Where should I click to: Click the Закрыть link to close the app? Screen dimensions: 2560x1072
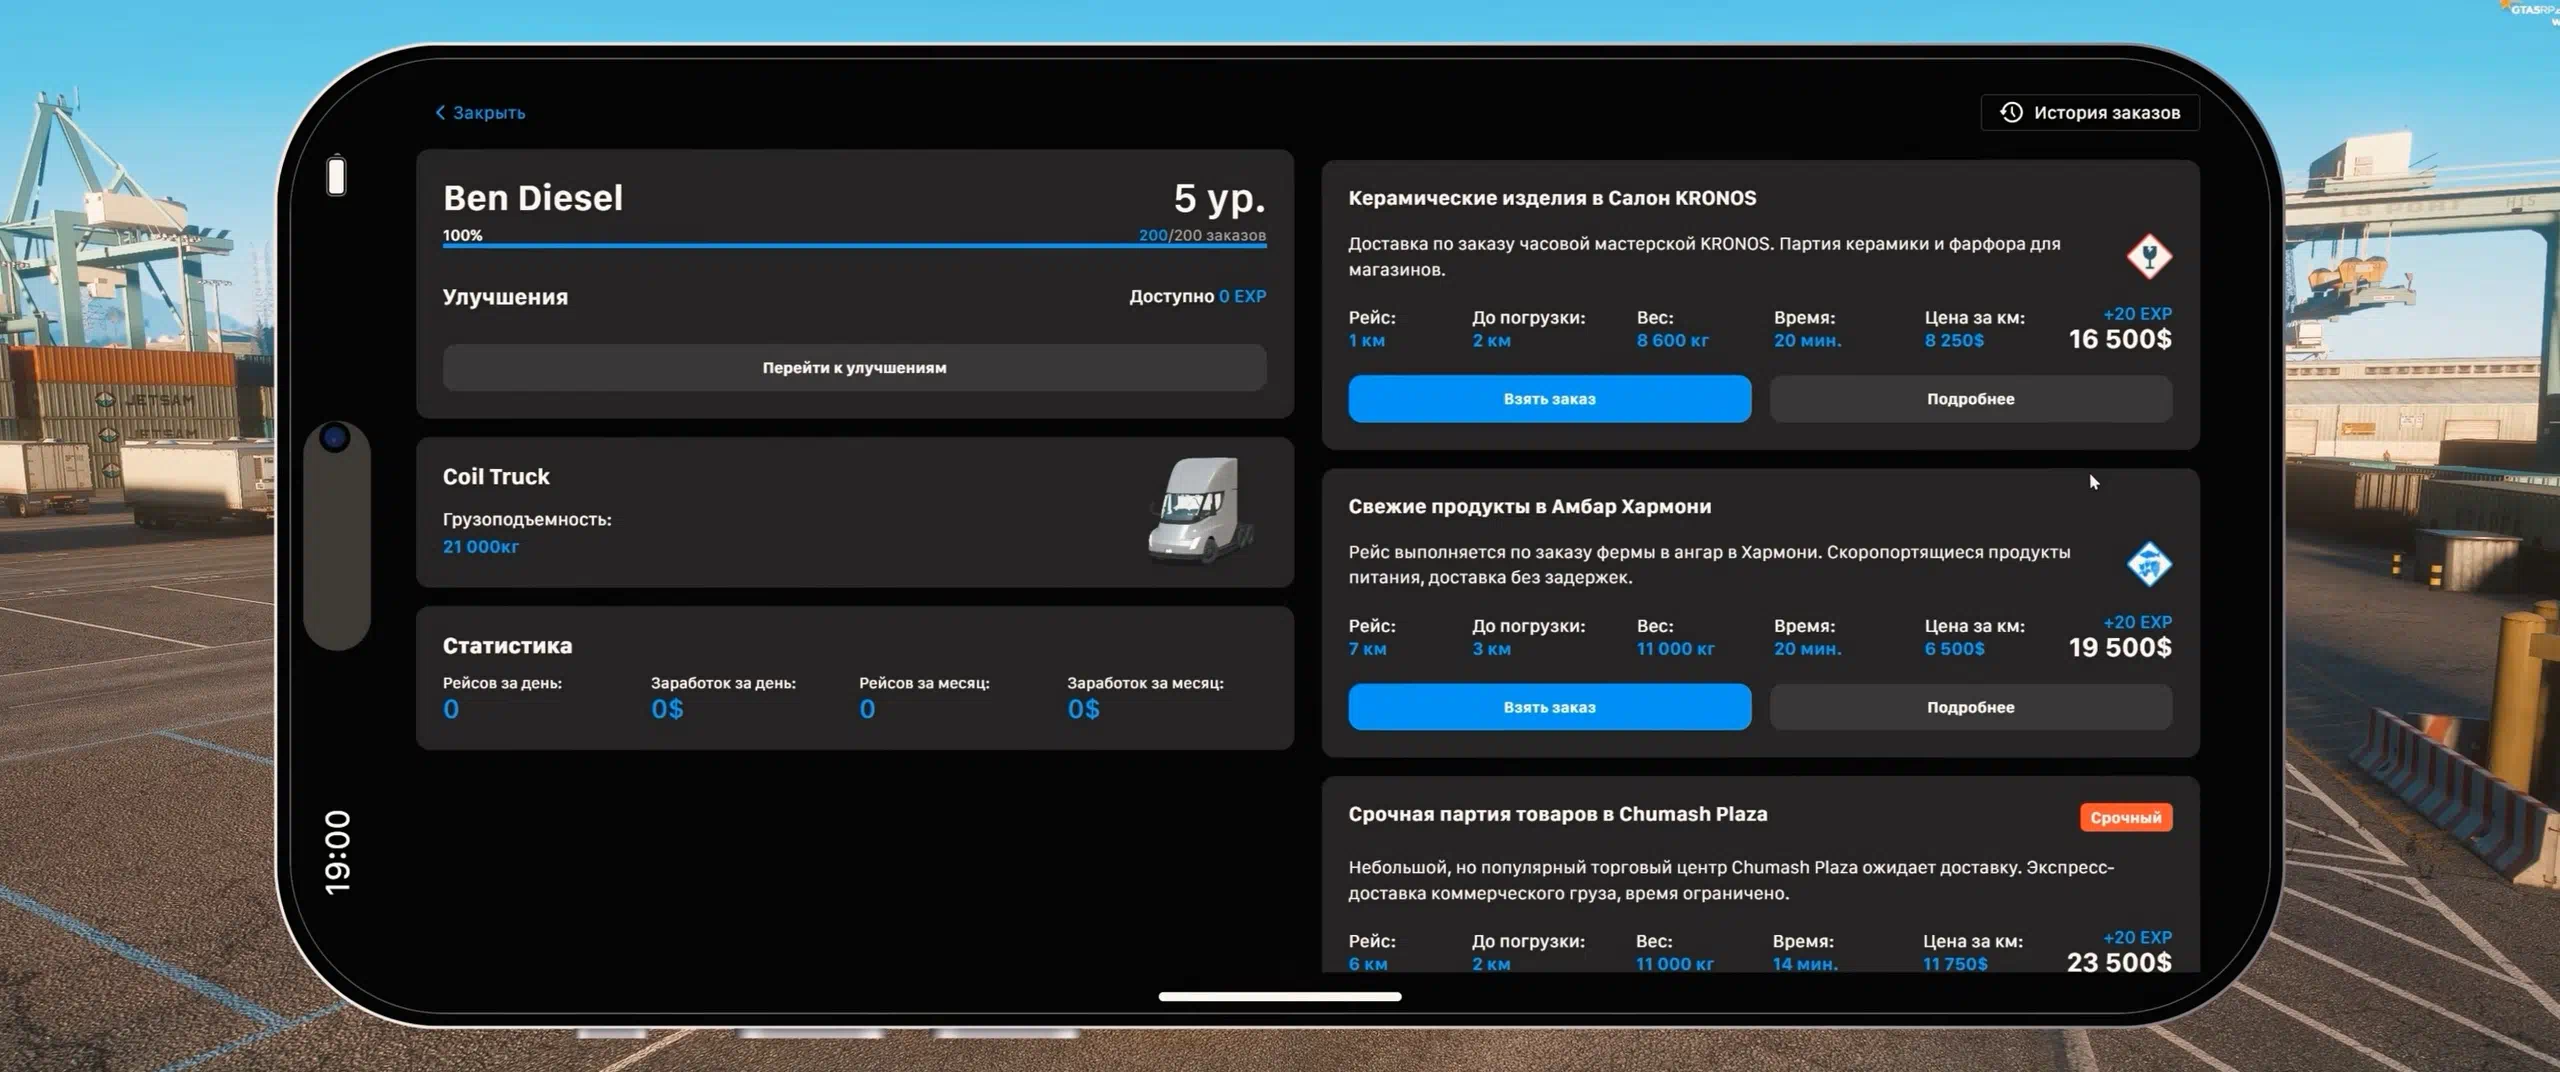tap(488, 113)
